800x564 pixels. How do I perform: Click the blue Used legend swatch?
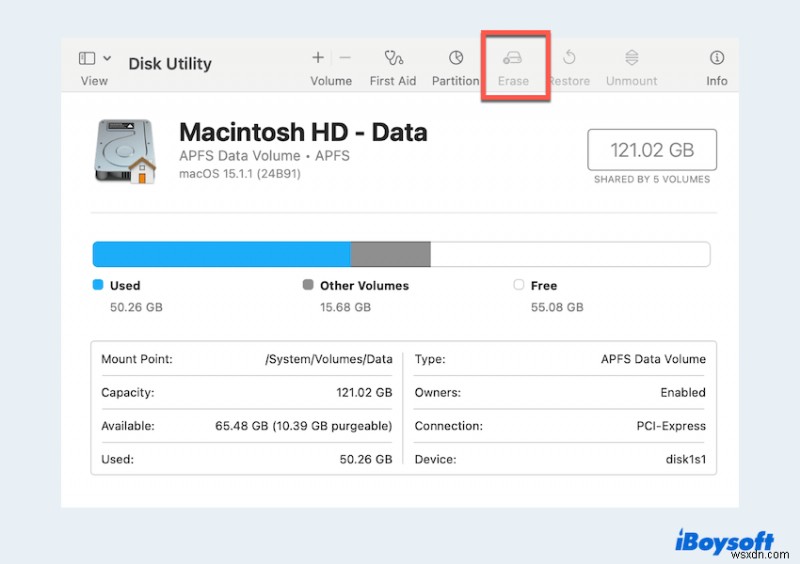pyautogui.click(x=98, y=285)
